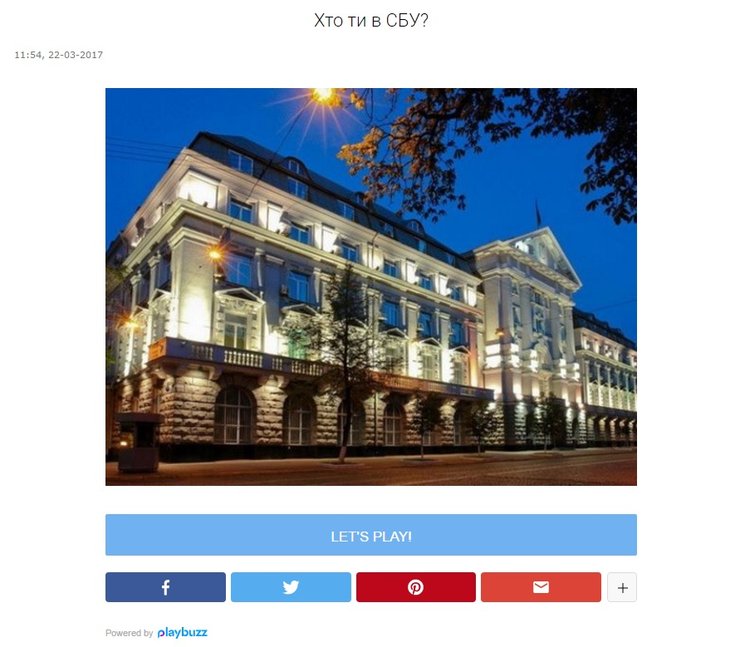
Task: Pin the quiz with Pinterest button
Action: tap(416, 587)
